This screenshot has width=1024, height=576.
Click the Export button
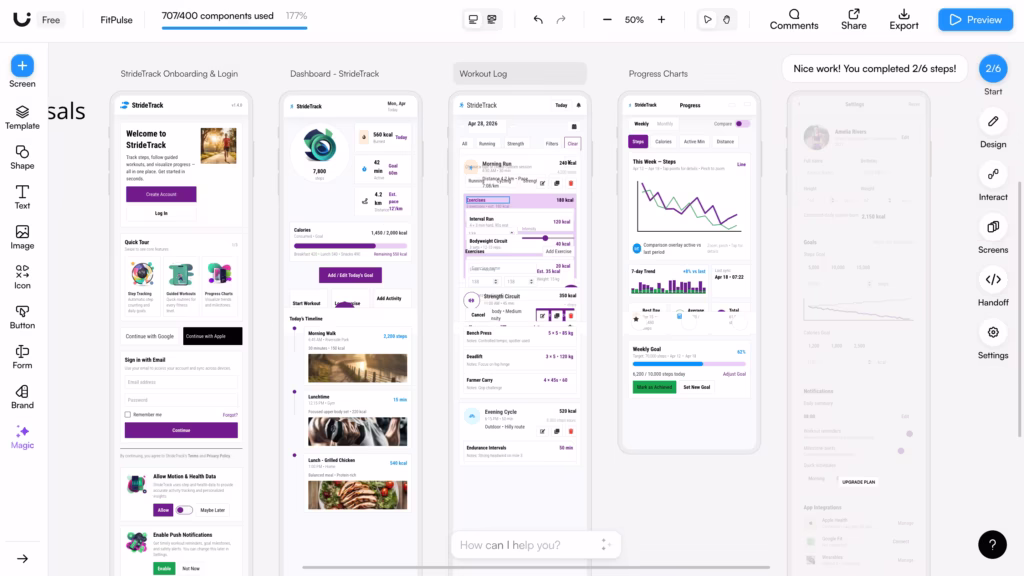[904, 20]
